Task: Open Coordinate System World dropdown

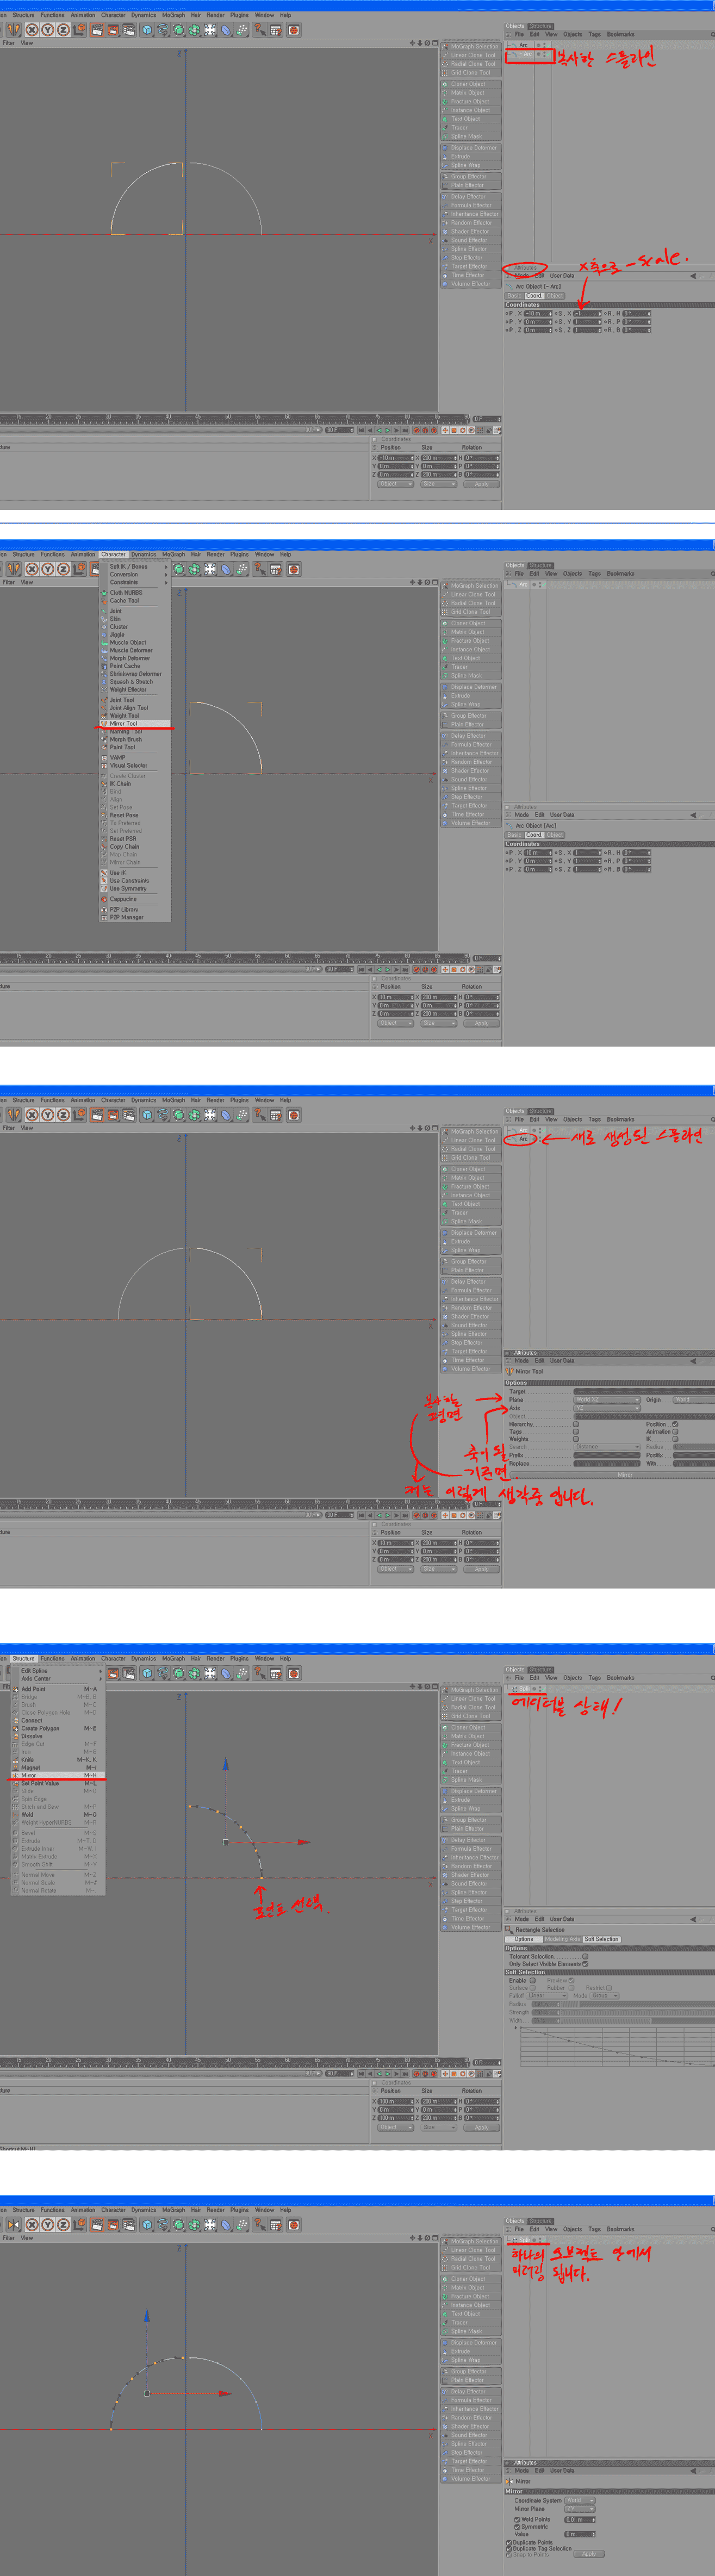Action: (580, 2500)
